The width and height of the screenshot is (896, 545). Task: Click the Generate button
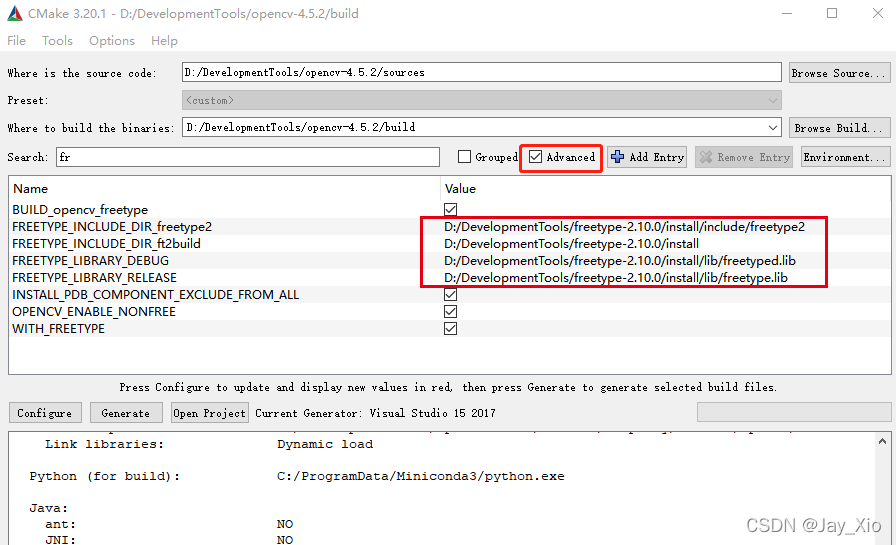[x=126, y=412]
